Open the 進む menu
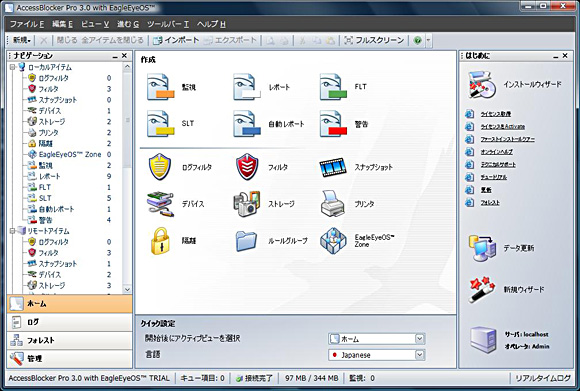The width and height of the screenshot is (580, 391). (x=128, y=24)
